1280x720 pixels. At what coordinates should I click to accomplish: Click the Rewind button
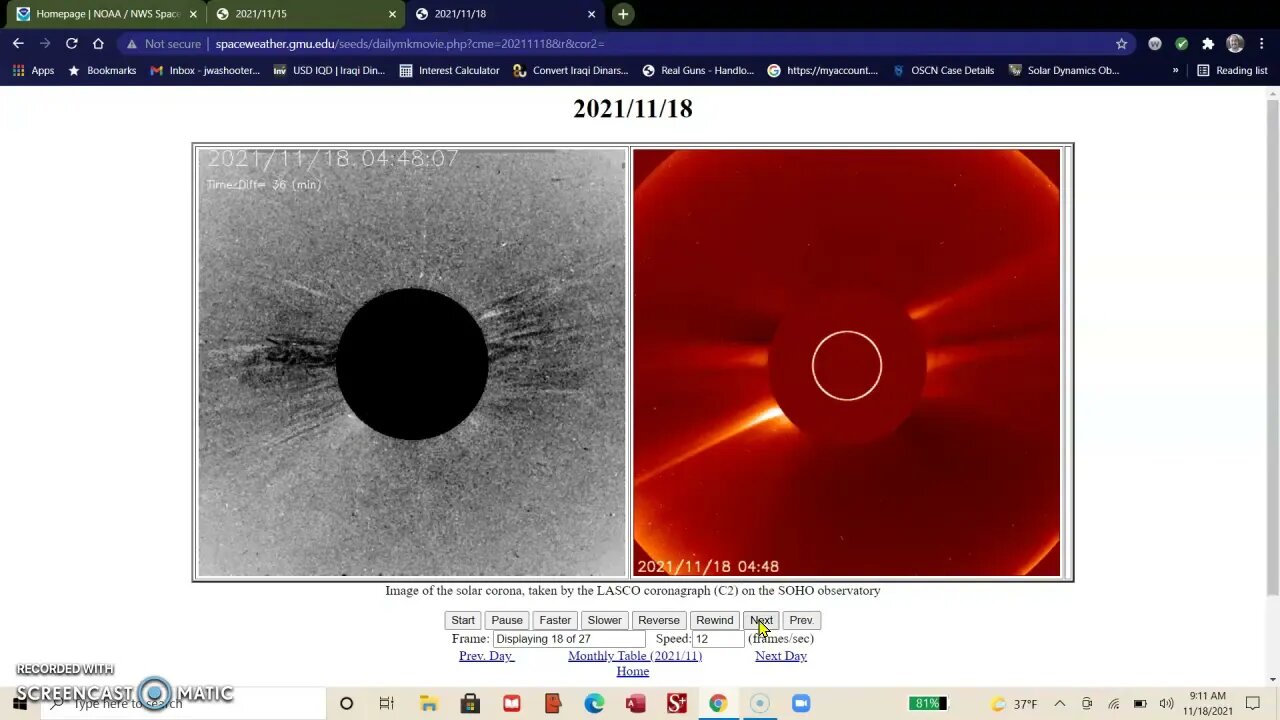[714, 620]
